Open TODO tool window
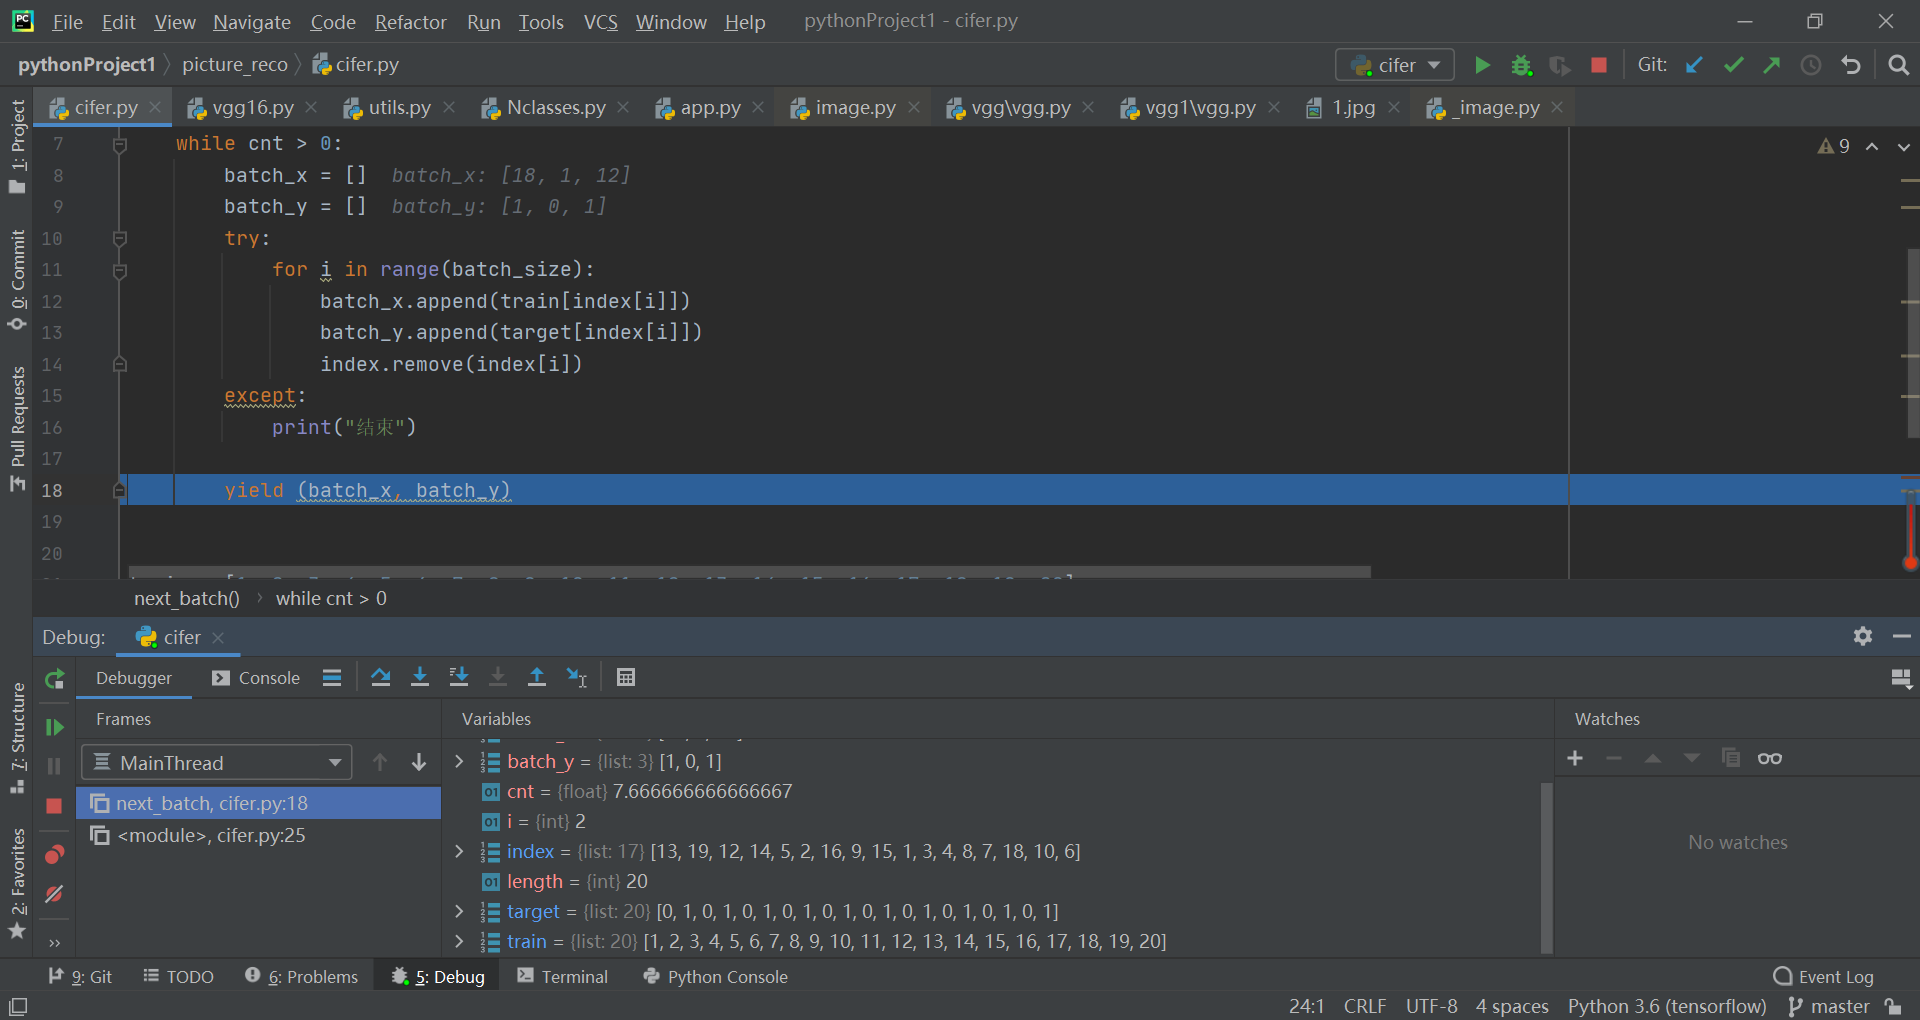Screen dimensions: 1920x1020 (179, 977)
